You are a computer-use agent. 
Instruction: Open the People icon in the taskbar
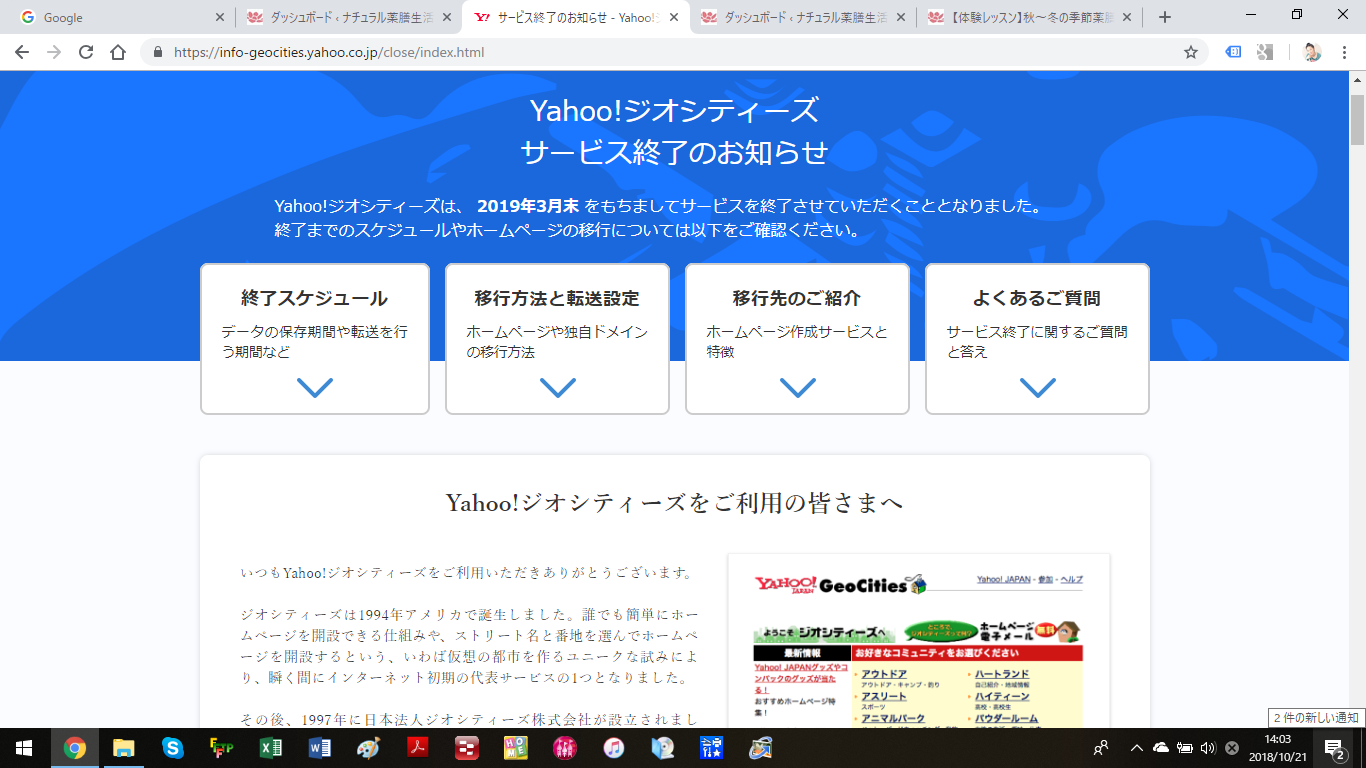click(x=1102, y=748)
